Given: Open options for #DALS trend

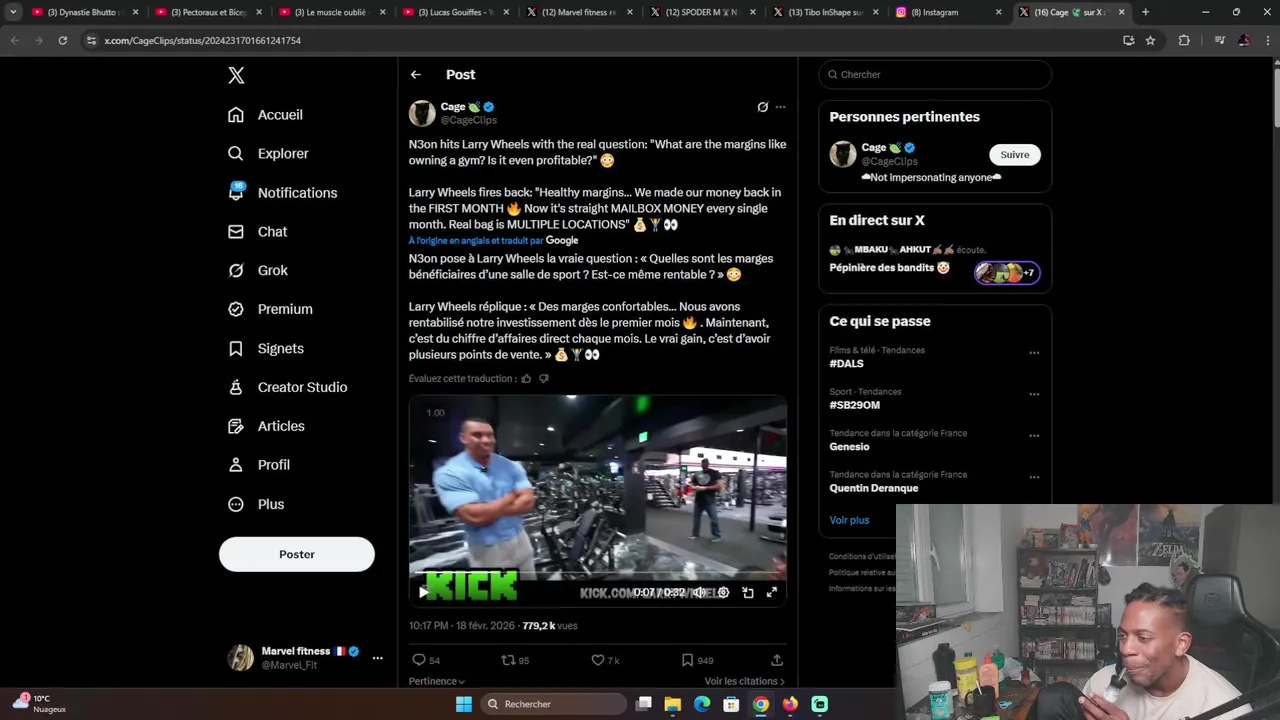Looking at the screenshot, I should pos(1034,353).
